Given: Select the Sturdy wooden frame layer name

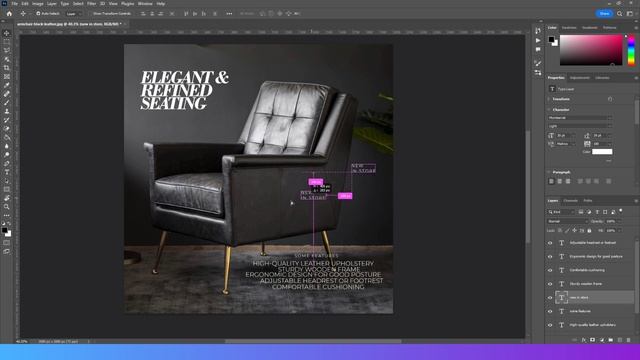Looking at the screenshot, I should coord(586,284).
